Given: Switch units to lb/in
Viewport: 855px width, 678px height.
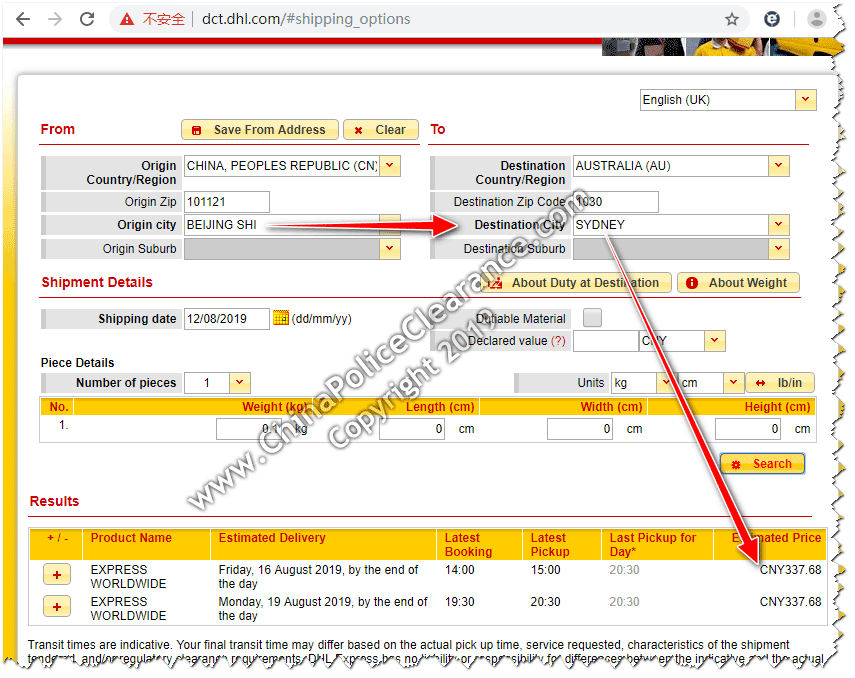Looking at the screenshot, I should coord(780,383).
